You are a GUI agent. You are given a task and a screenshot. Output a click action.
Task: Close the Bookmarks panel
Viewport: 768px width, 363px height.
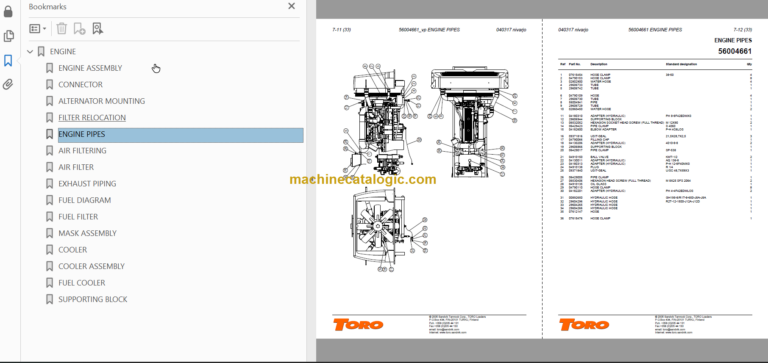(291, 6)
